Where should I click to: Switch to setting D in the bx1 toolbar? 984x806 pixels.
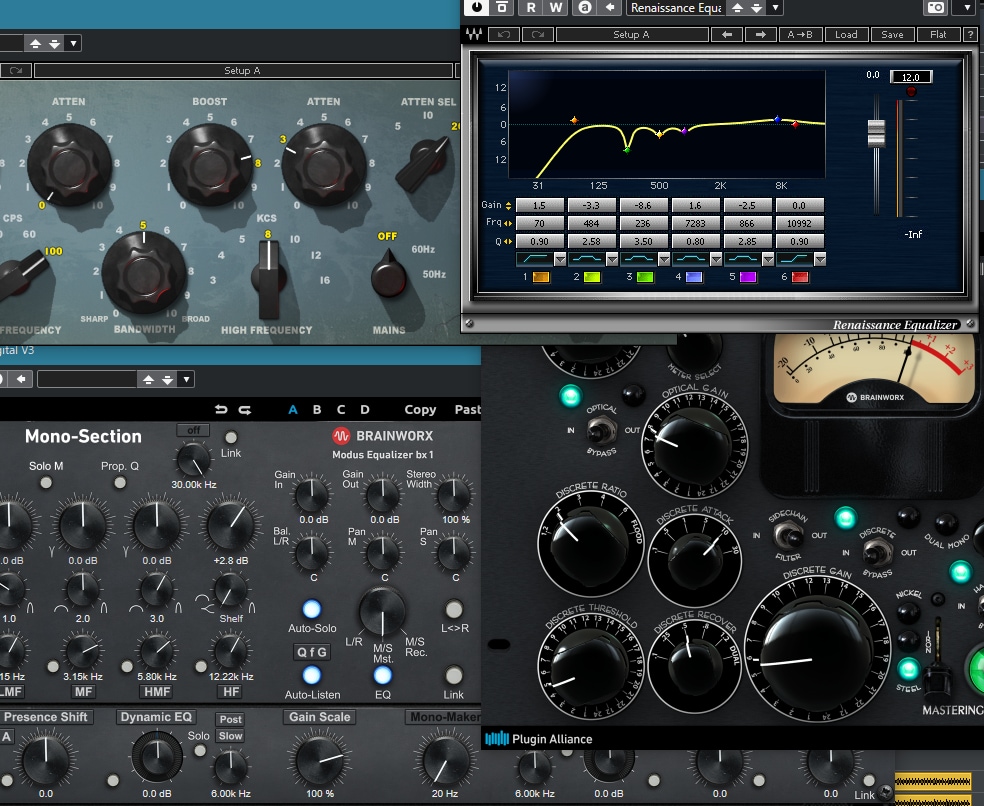pos(365,410)
